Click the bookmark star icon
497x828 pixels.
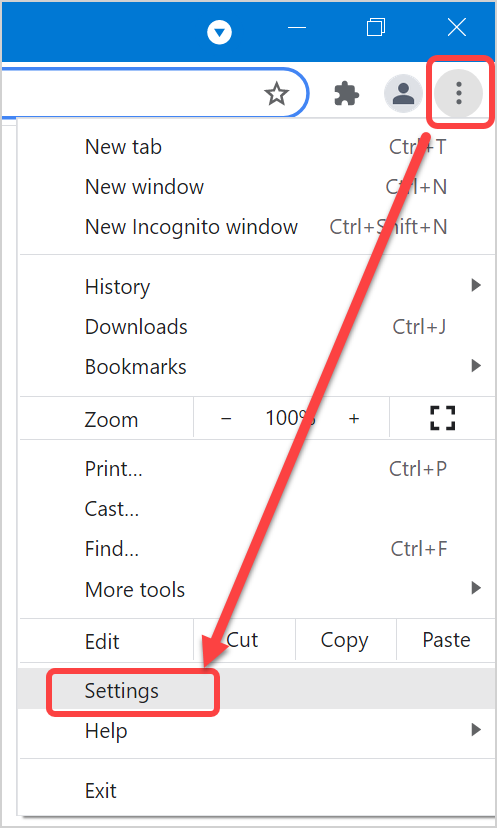coord(276,95)
